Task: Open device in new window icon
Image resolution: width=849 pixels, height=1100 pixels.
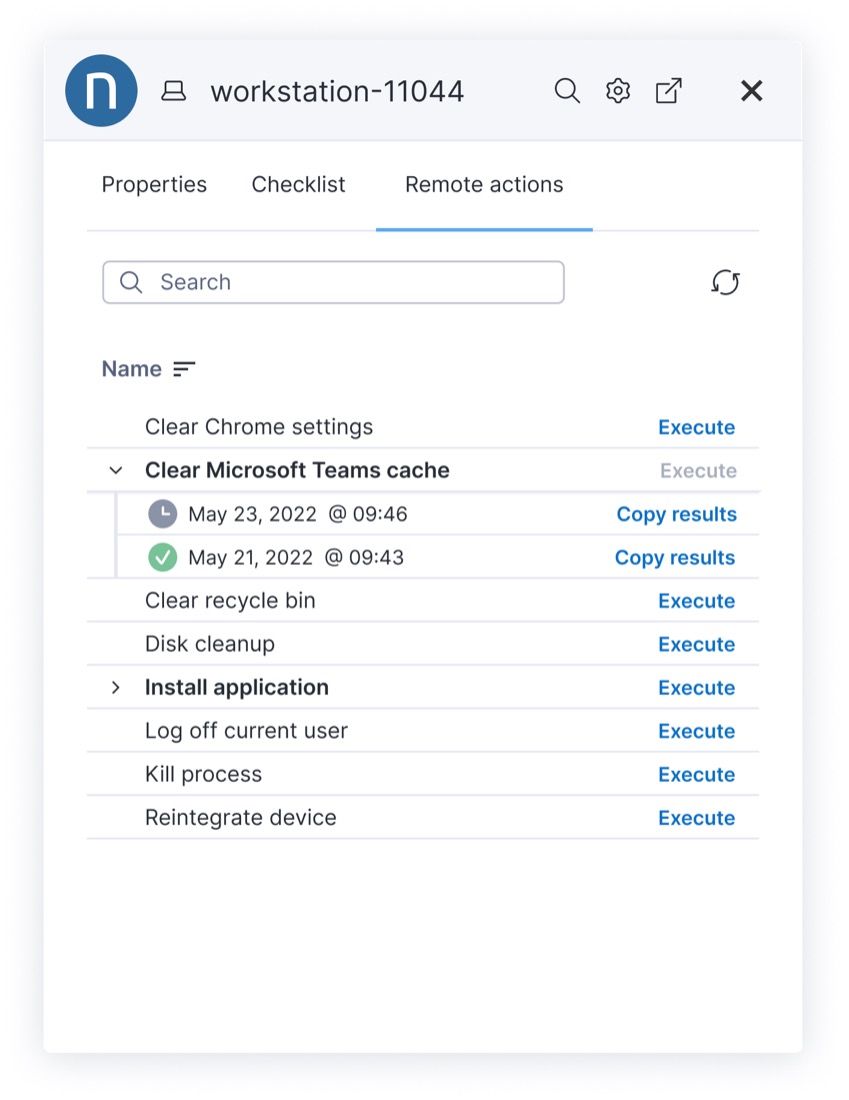Action: (x=668, y=91)
